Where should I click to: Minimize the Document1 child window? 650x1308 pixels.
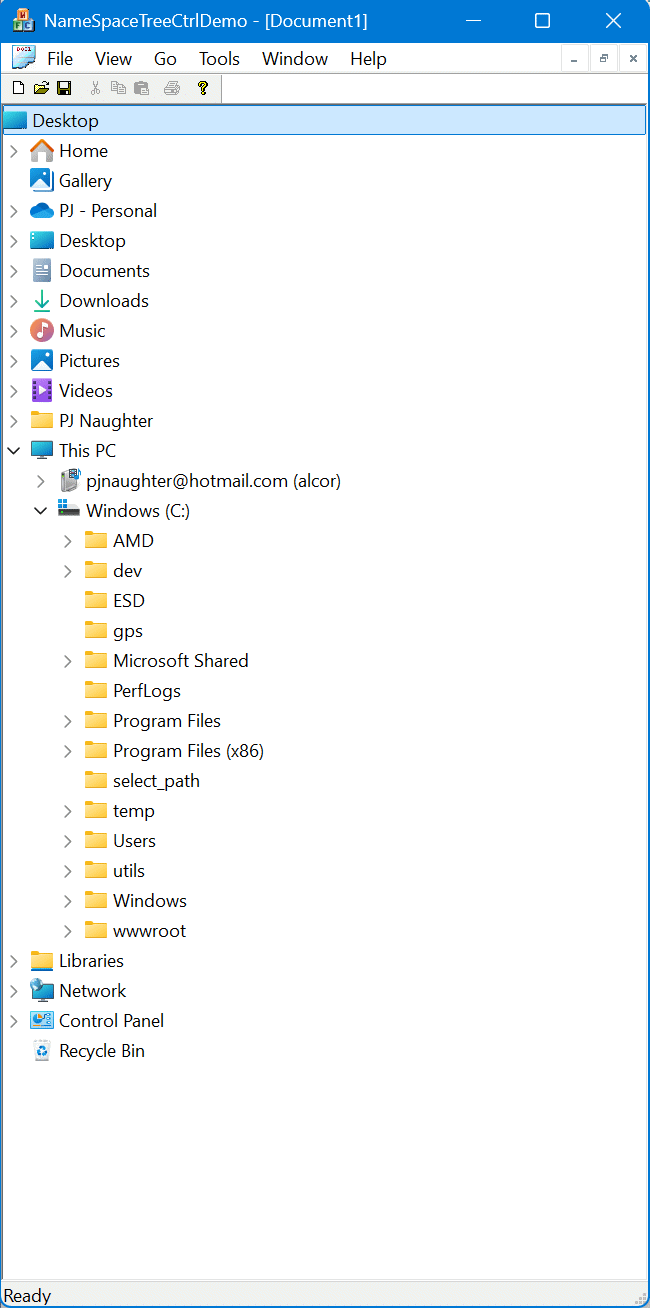pyautogui.click(x=574, y=59)
